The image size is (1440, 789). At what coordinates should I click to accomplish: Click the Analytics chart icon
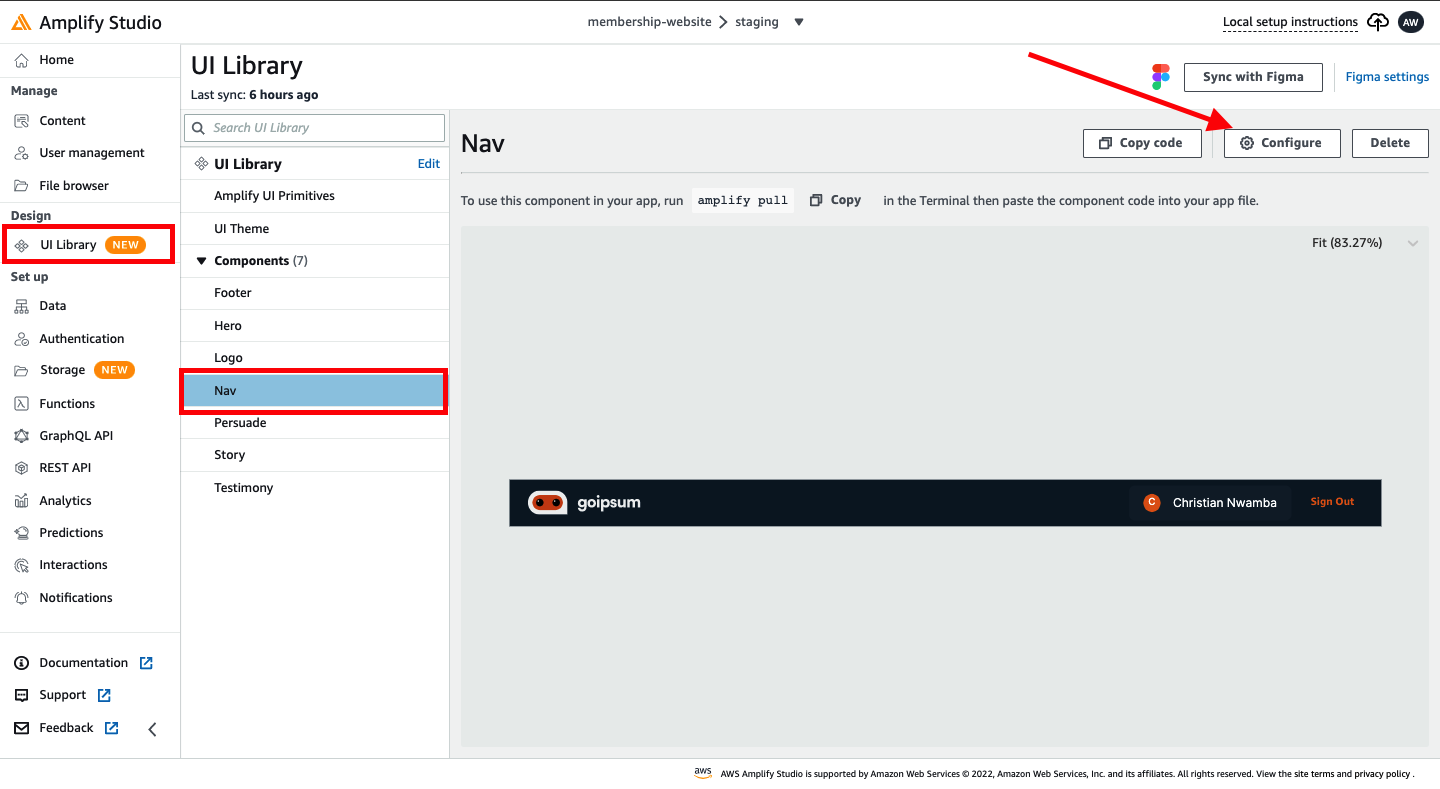click(21, 501)
